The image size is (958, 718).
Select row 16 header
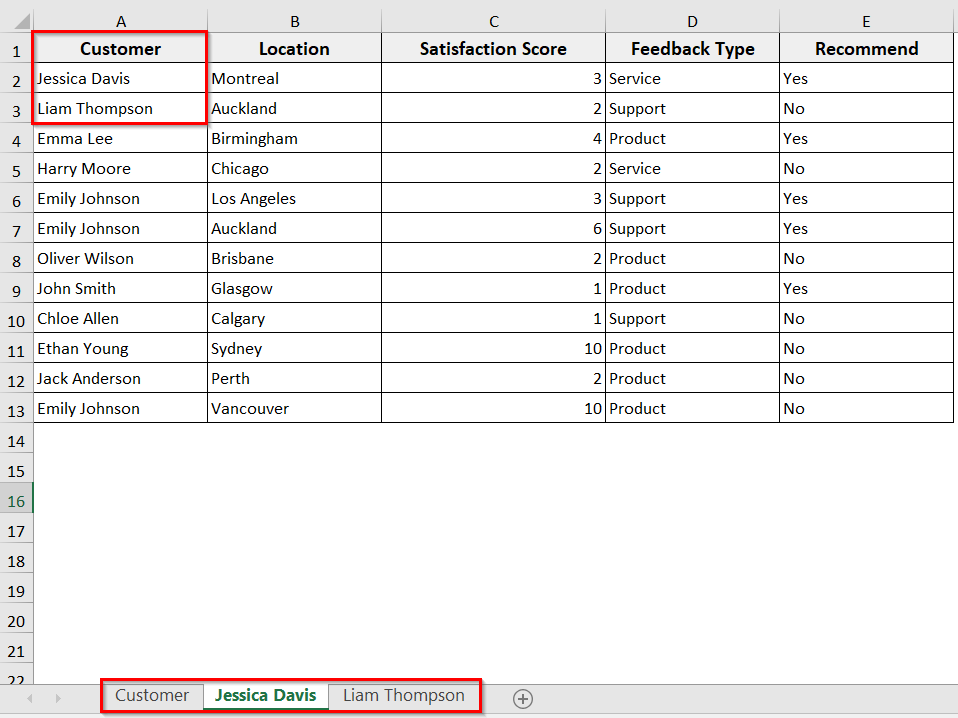click(x=16, y=500)
